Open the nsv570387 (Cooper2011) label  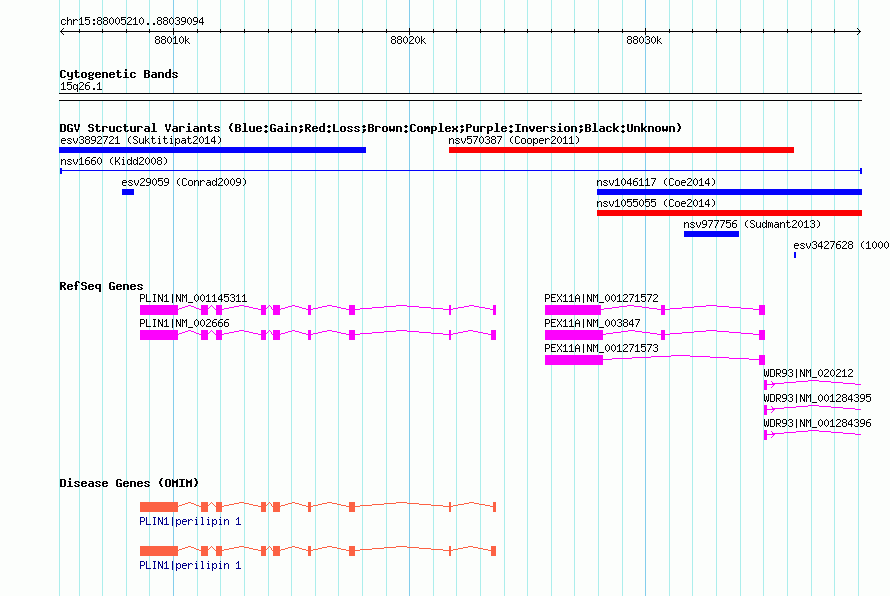point(514,140)
